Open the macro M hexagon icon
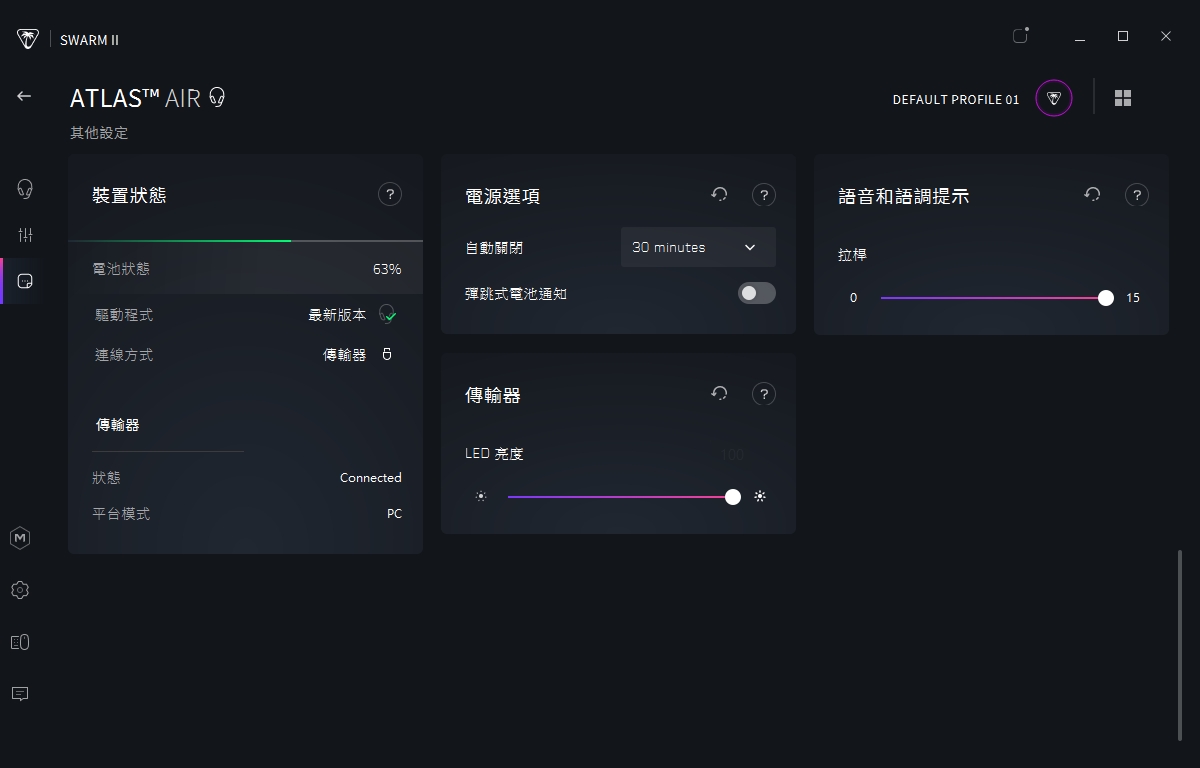1200x768 pixels. point(20,538)
